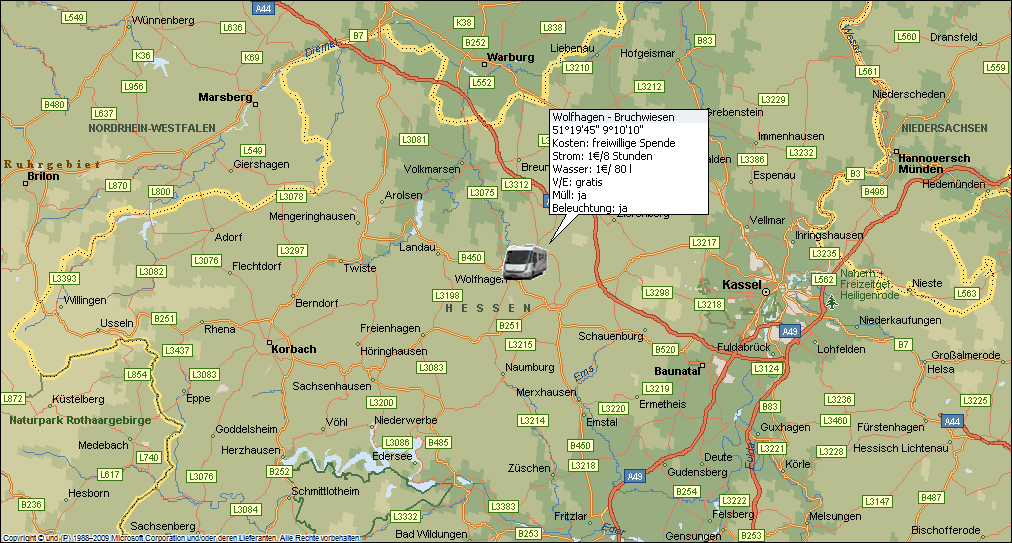Click the L3217 road shield
The image size is (1012, 543).
click(x=704, y=243)
